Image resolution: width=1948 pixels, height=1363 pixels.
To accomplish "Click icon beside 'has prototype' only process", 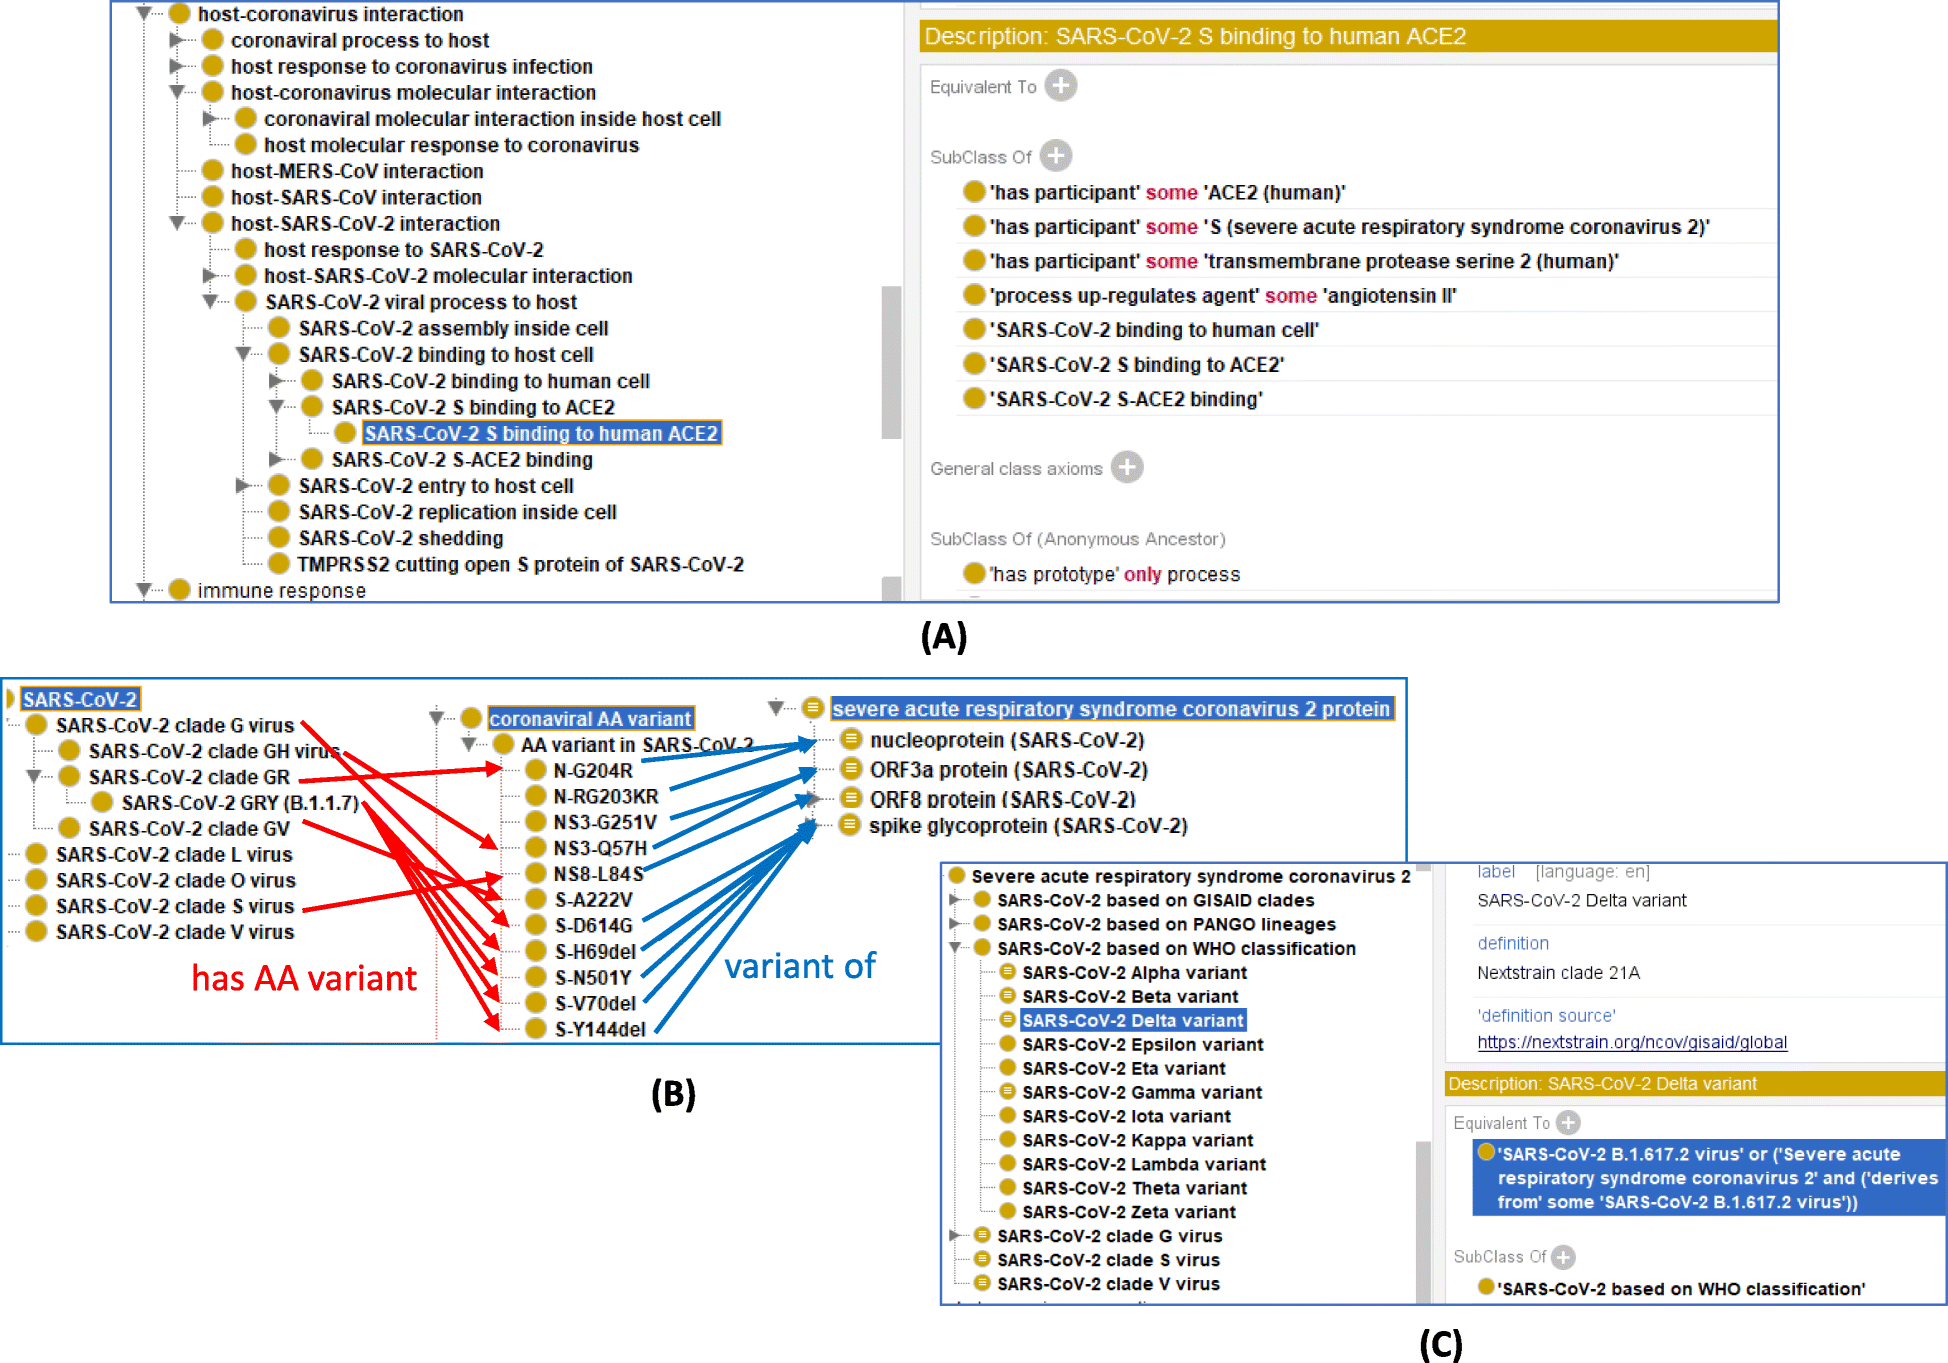I will click(x=974, y=573).
